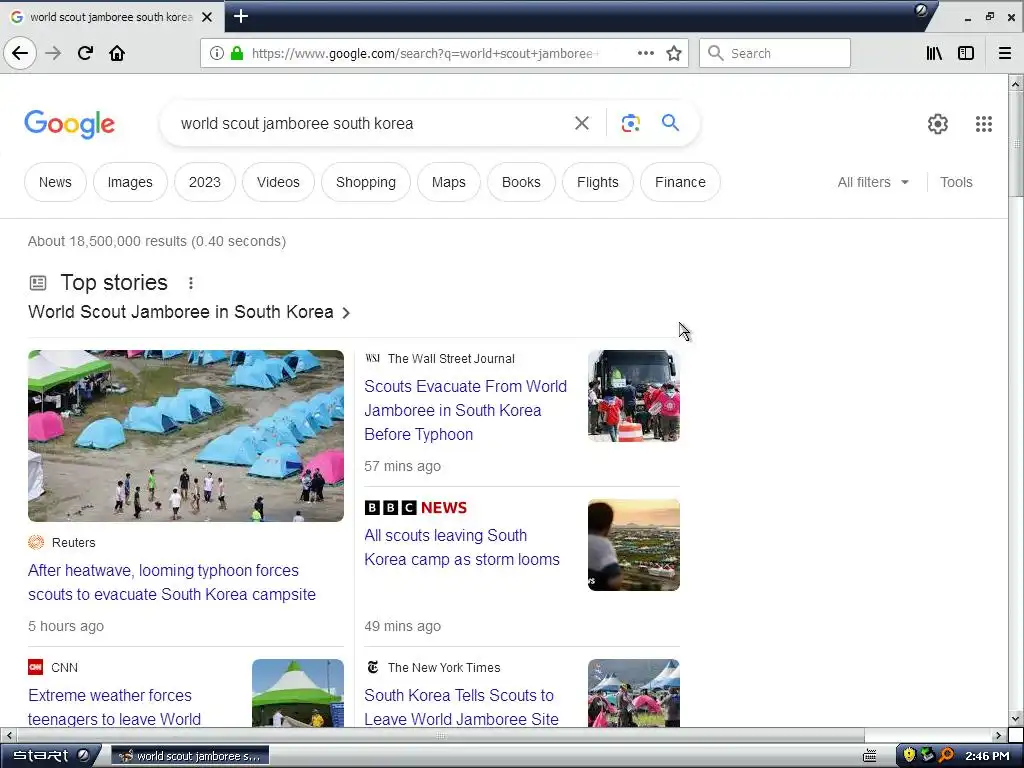Image resolution: width=1024 pixels, height=768 pixels.
Task: Select the Finance filter tab
Action: [680, 182]
